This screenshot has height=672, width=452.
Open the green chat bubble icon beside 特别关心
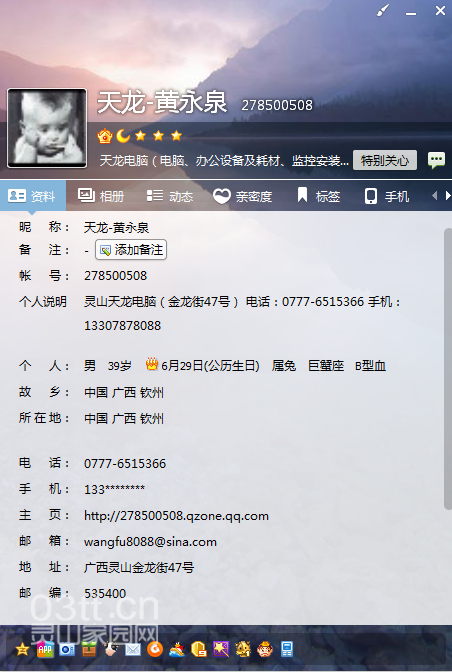tap(436, 161)
